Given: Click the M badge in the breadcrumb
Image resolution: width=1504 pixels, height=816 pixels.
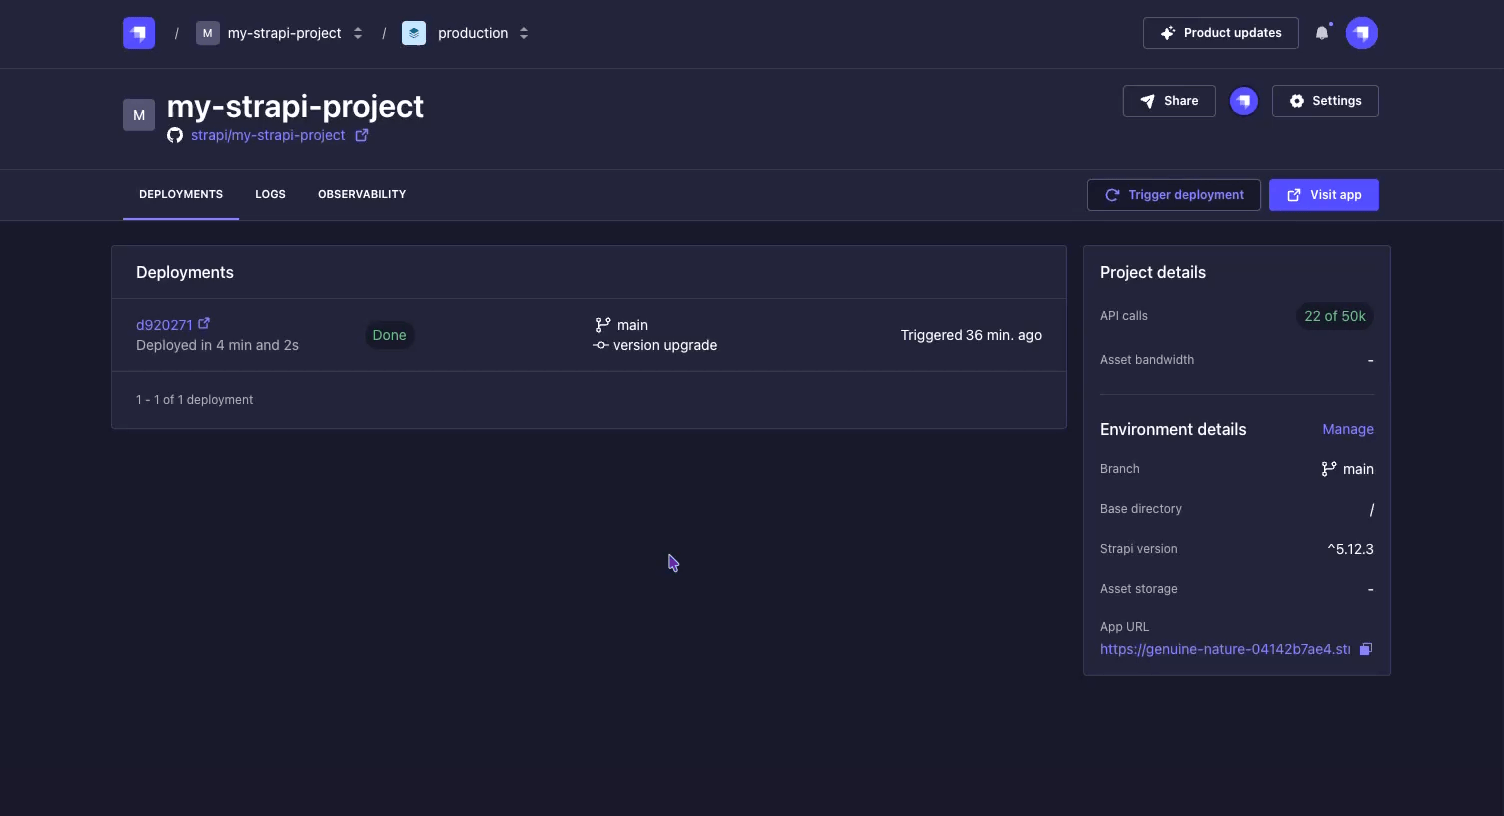Looking at the screenshot, I should (208, 33).
